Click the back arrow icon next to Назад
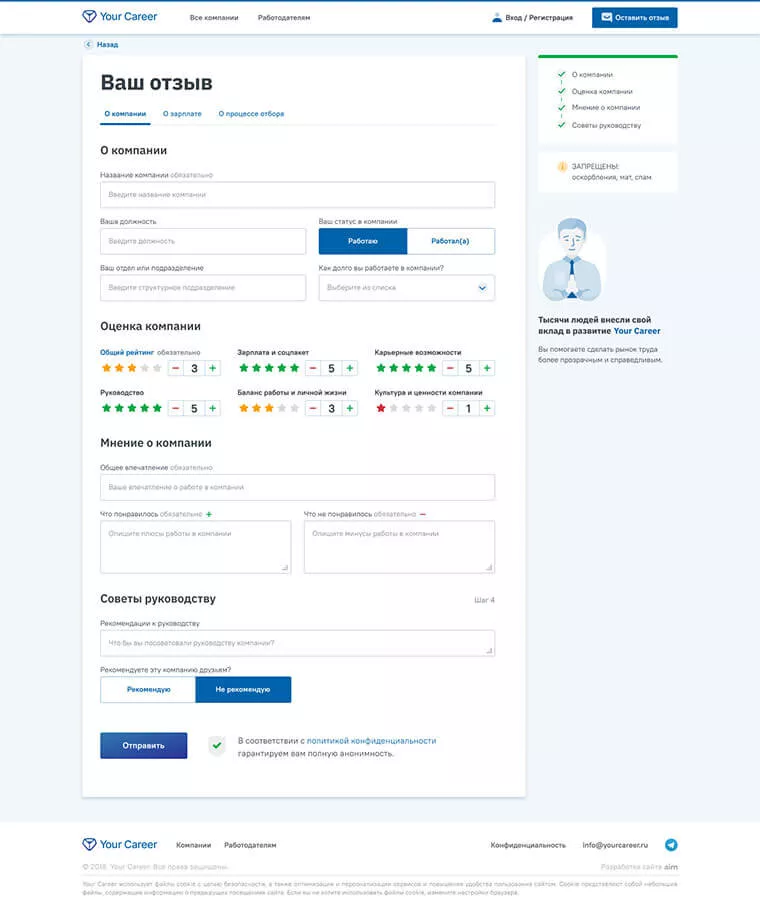 point(88,45)
